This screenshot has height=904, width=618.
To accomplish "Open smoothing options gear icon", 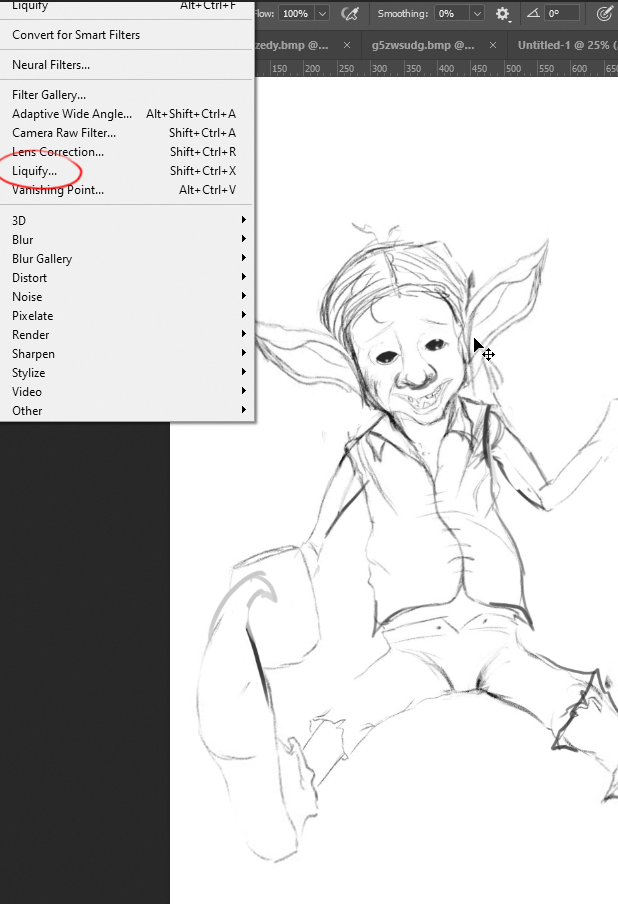I will point(503,14).
